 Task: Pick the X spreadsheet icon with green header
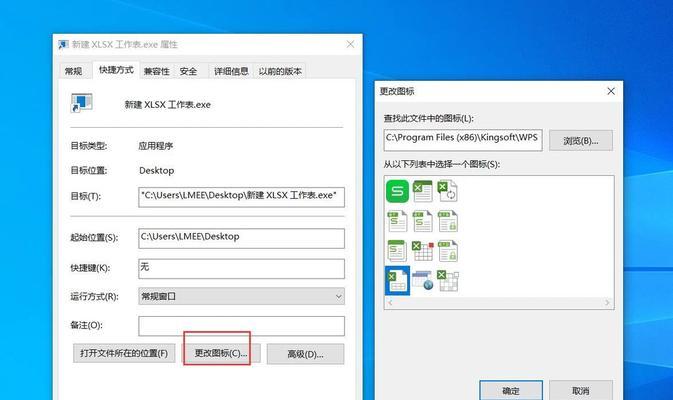tap(423, 191)
